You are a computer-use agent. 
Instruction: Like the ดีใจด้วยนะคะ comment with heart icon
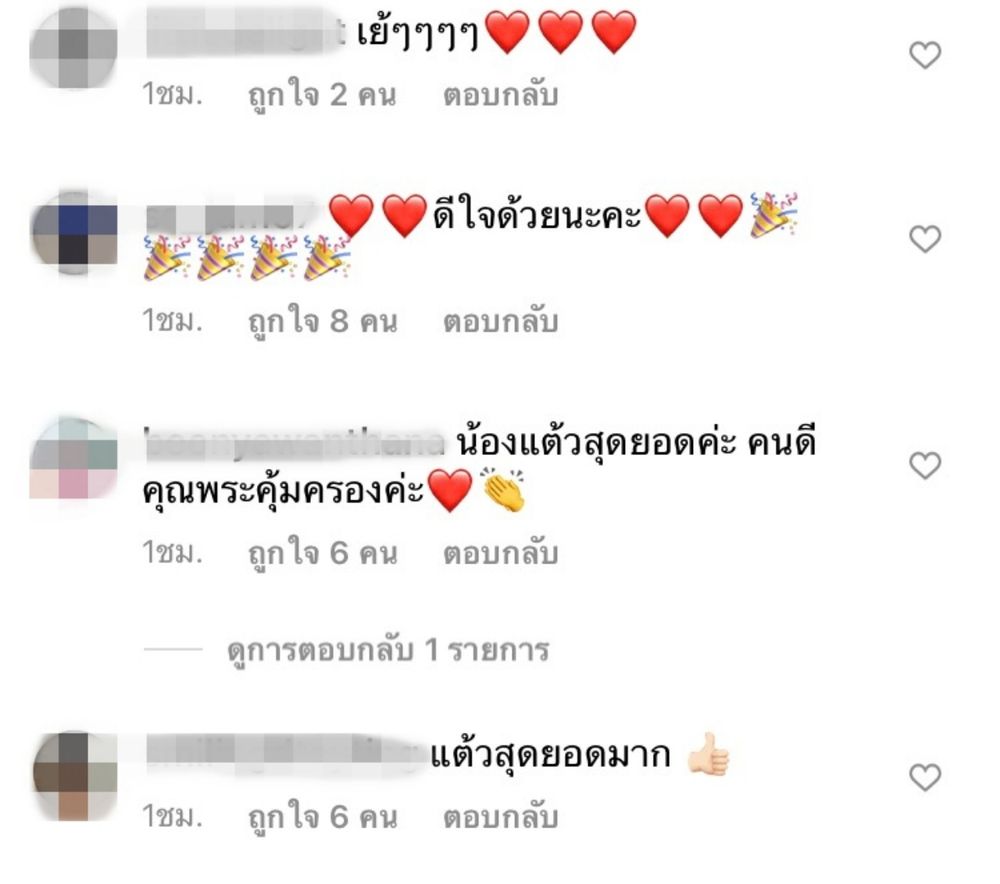pos(925,239)
